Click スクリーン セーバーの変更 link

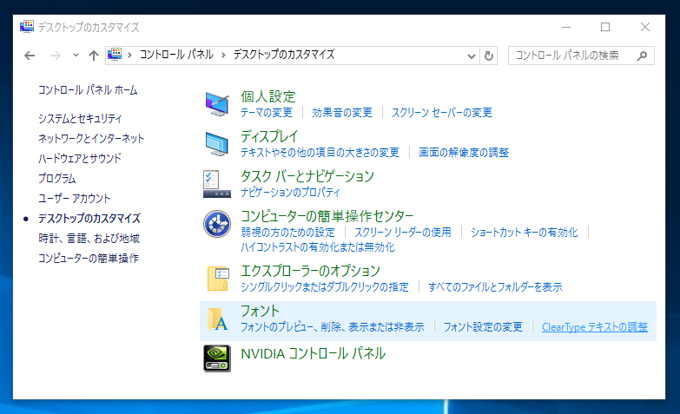coord(442,113)
